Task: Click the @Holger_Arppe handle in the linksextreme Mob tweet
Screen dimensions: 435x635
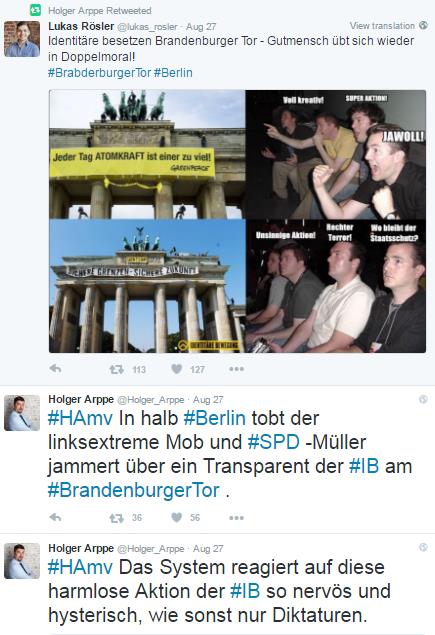Action: pos(151,400)
